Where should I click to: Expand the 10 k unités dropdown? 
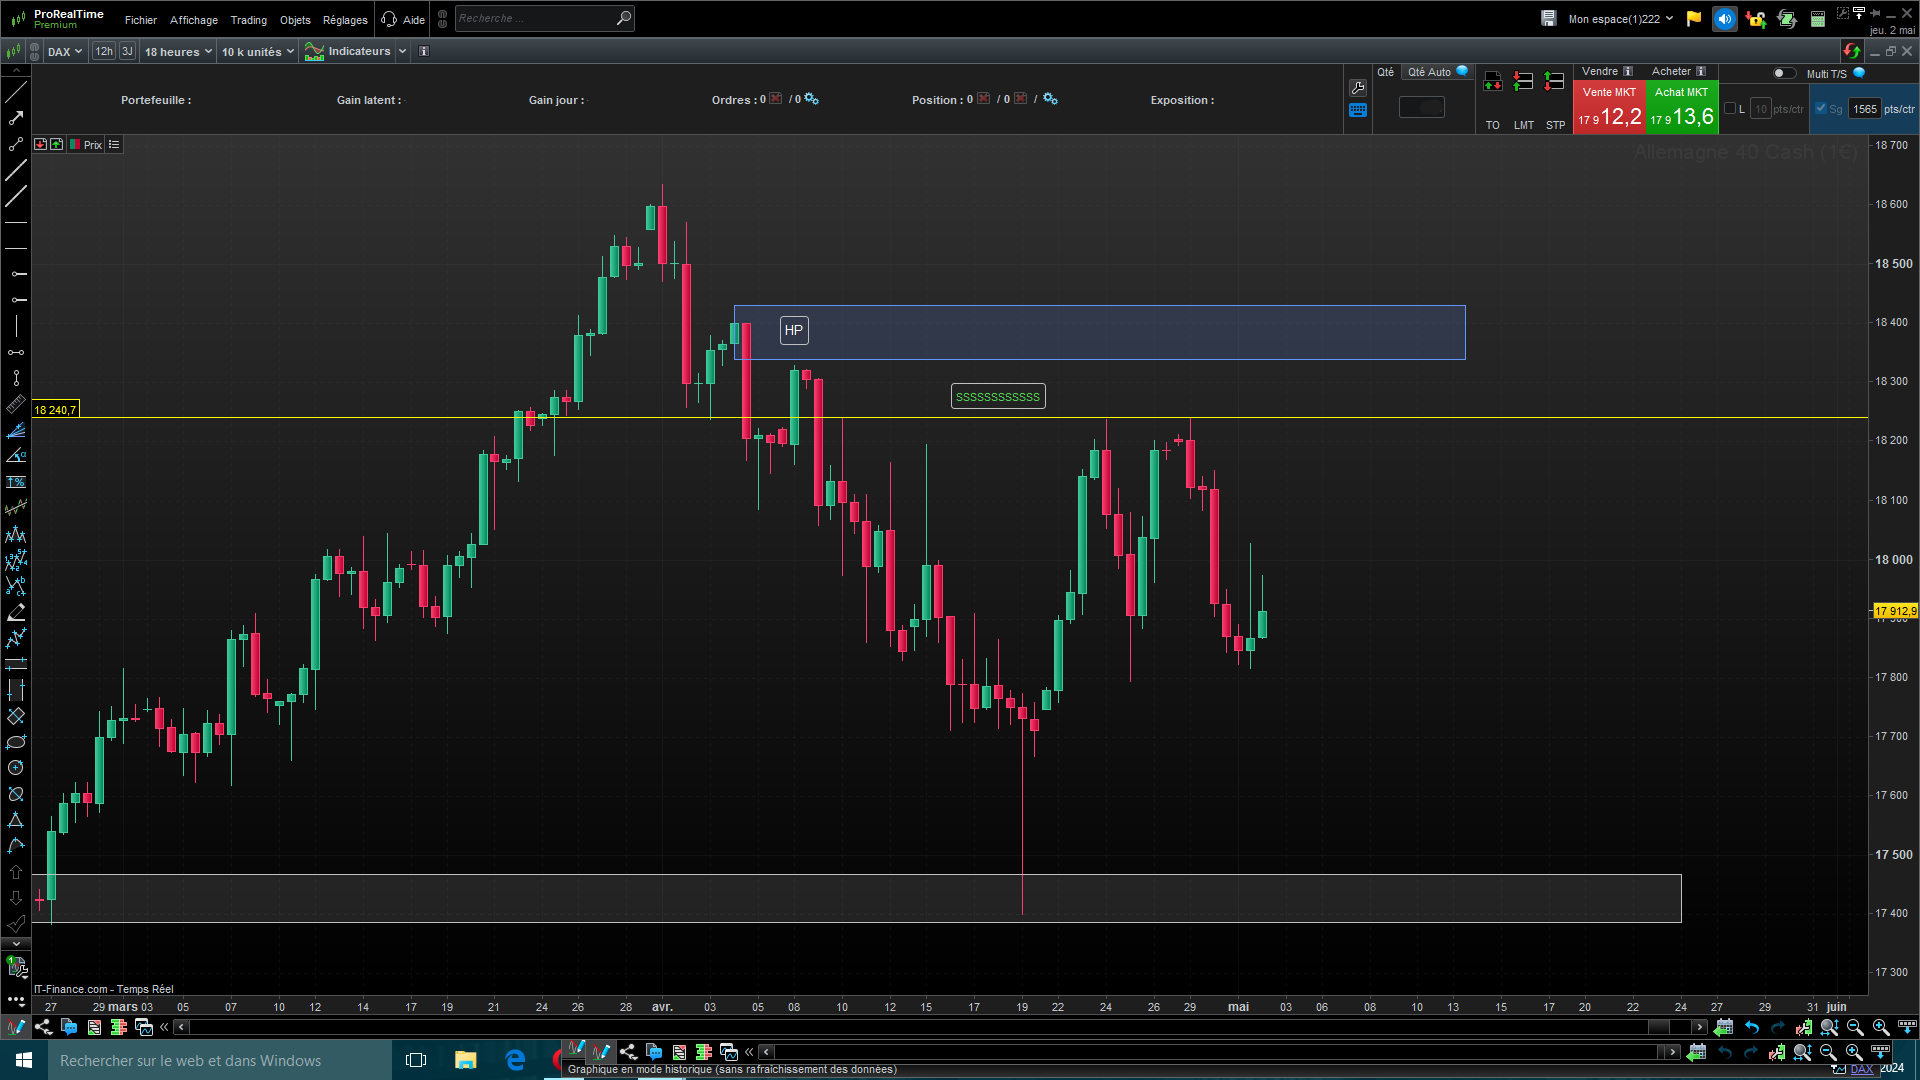point(257,52)
